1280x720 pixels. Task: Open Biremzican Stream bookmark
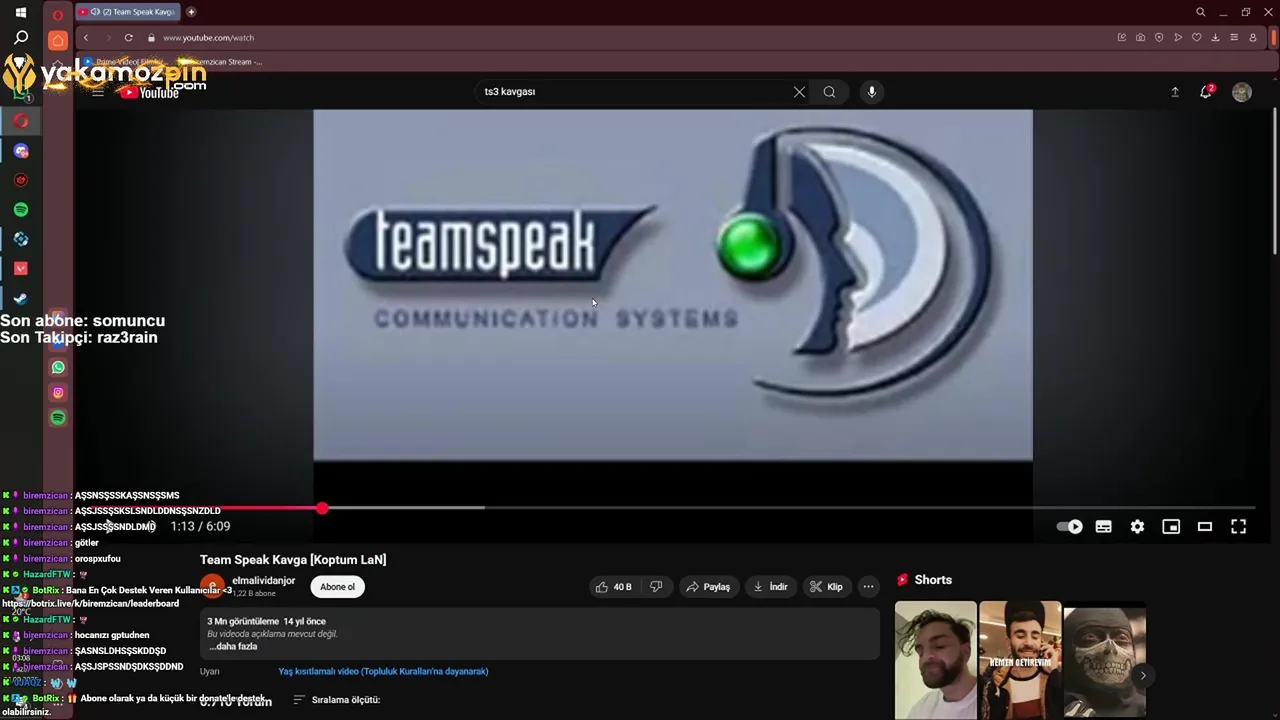(x=222, y=62)
